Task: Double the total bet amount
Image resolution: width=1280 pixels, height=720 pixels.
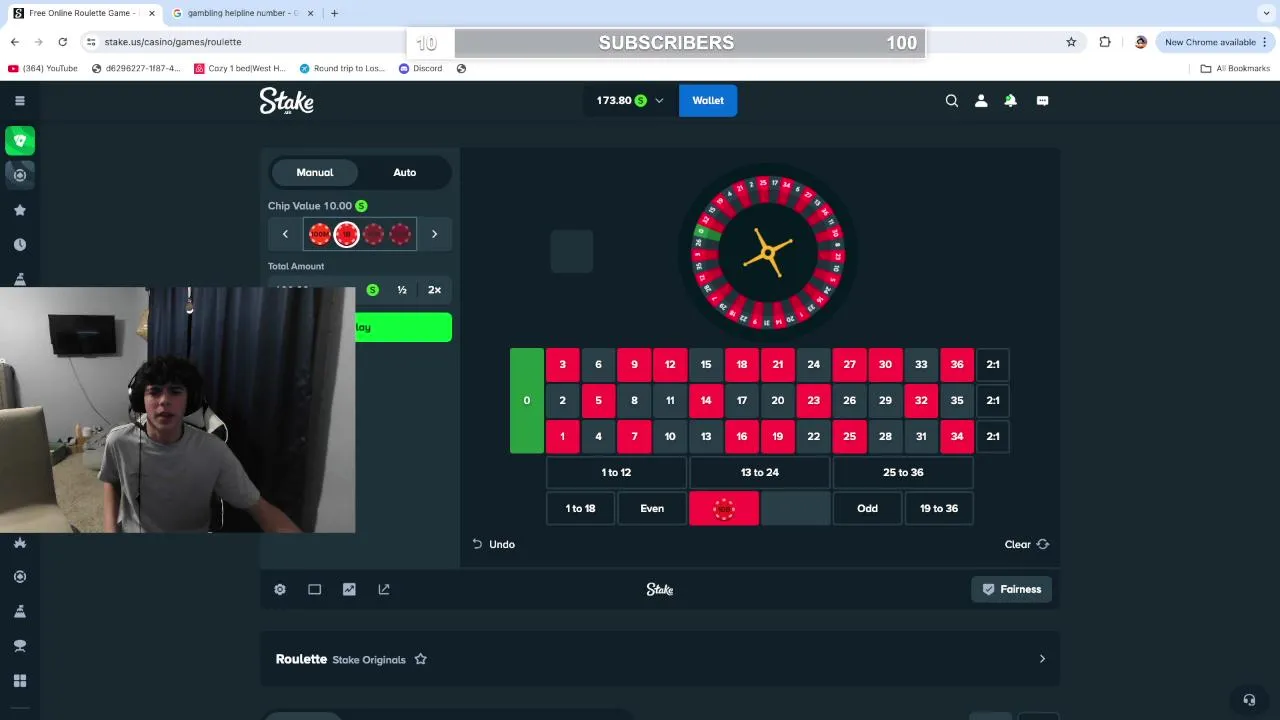Action: [434, 290]
